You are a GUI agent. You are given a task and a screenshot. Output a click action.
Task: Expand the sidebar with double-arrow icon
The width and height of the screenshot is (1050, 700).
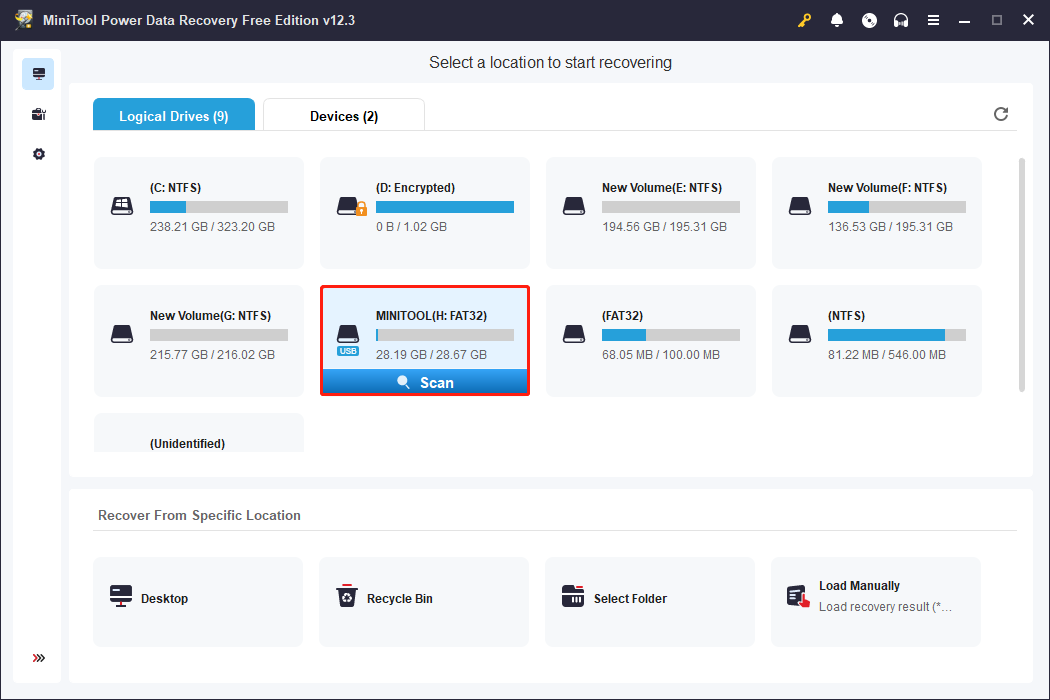pyautogui.click(x=38, y=658)
